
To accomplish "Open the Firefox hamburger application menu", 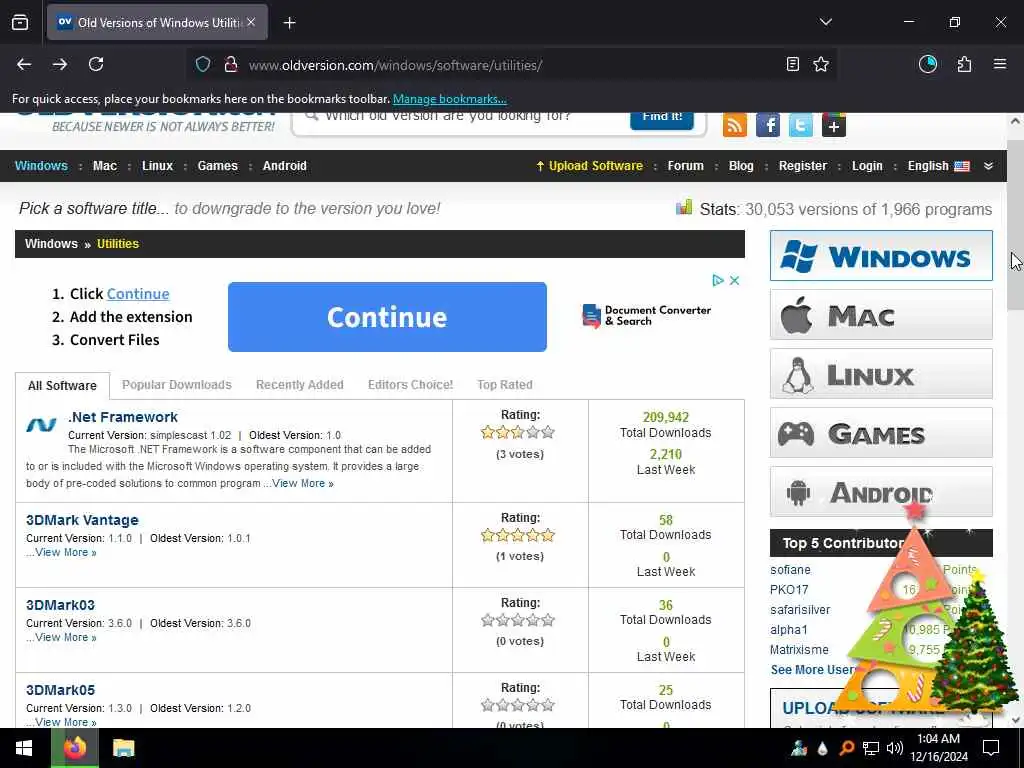I will (x=1000, y=64).
